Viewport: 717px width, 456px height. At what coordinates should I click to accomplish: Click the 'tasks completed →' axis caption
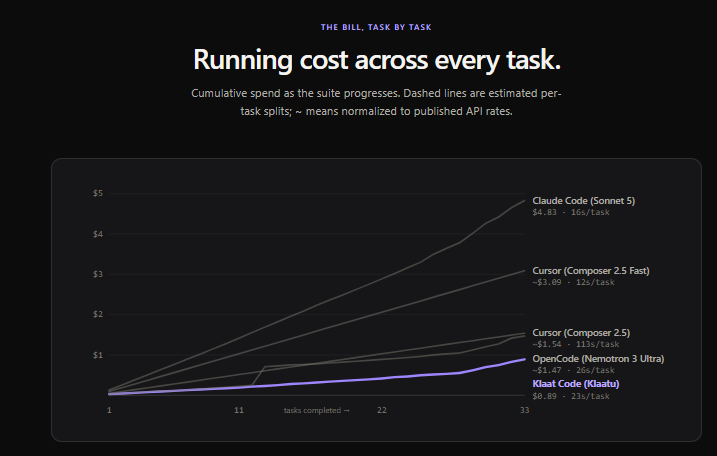tap(316, 411)
